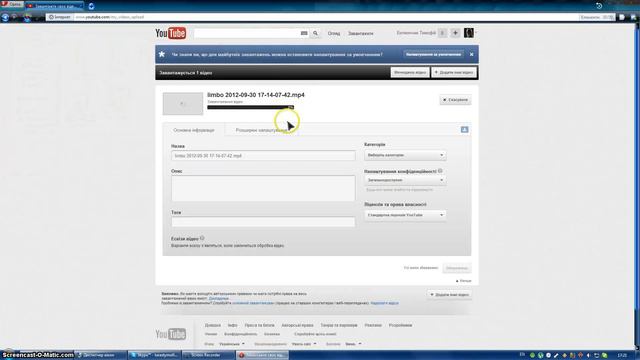640x360 pixels.
Task: Click the browser back arrow button
Action: tap(5, 17)
